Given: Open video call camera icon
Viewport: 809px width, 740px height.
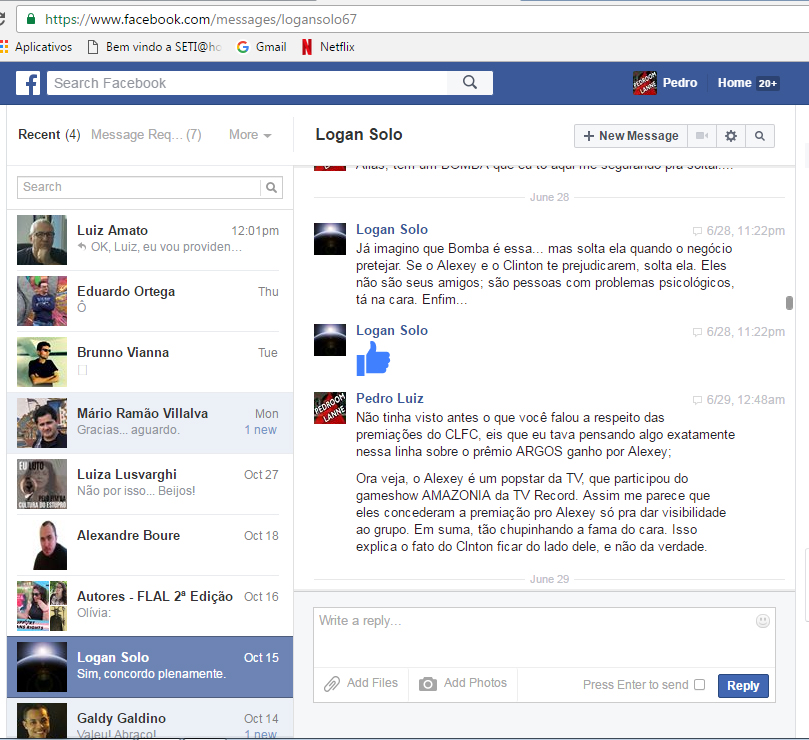Looking at the screenshot, I should pos(702,136).
